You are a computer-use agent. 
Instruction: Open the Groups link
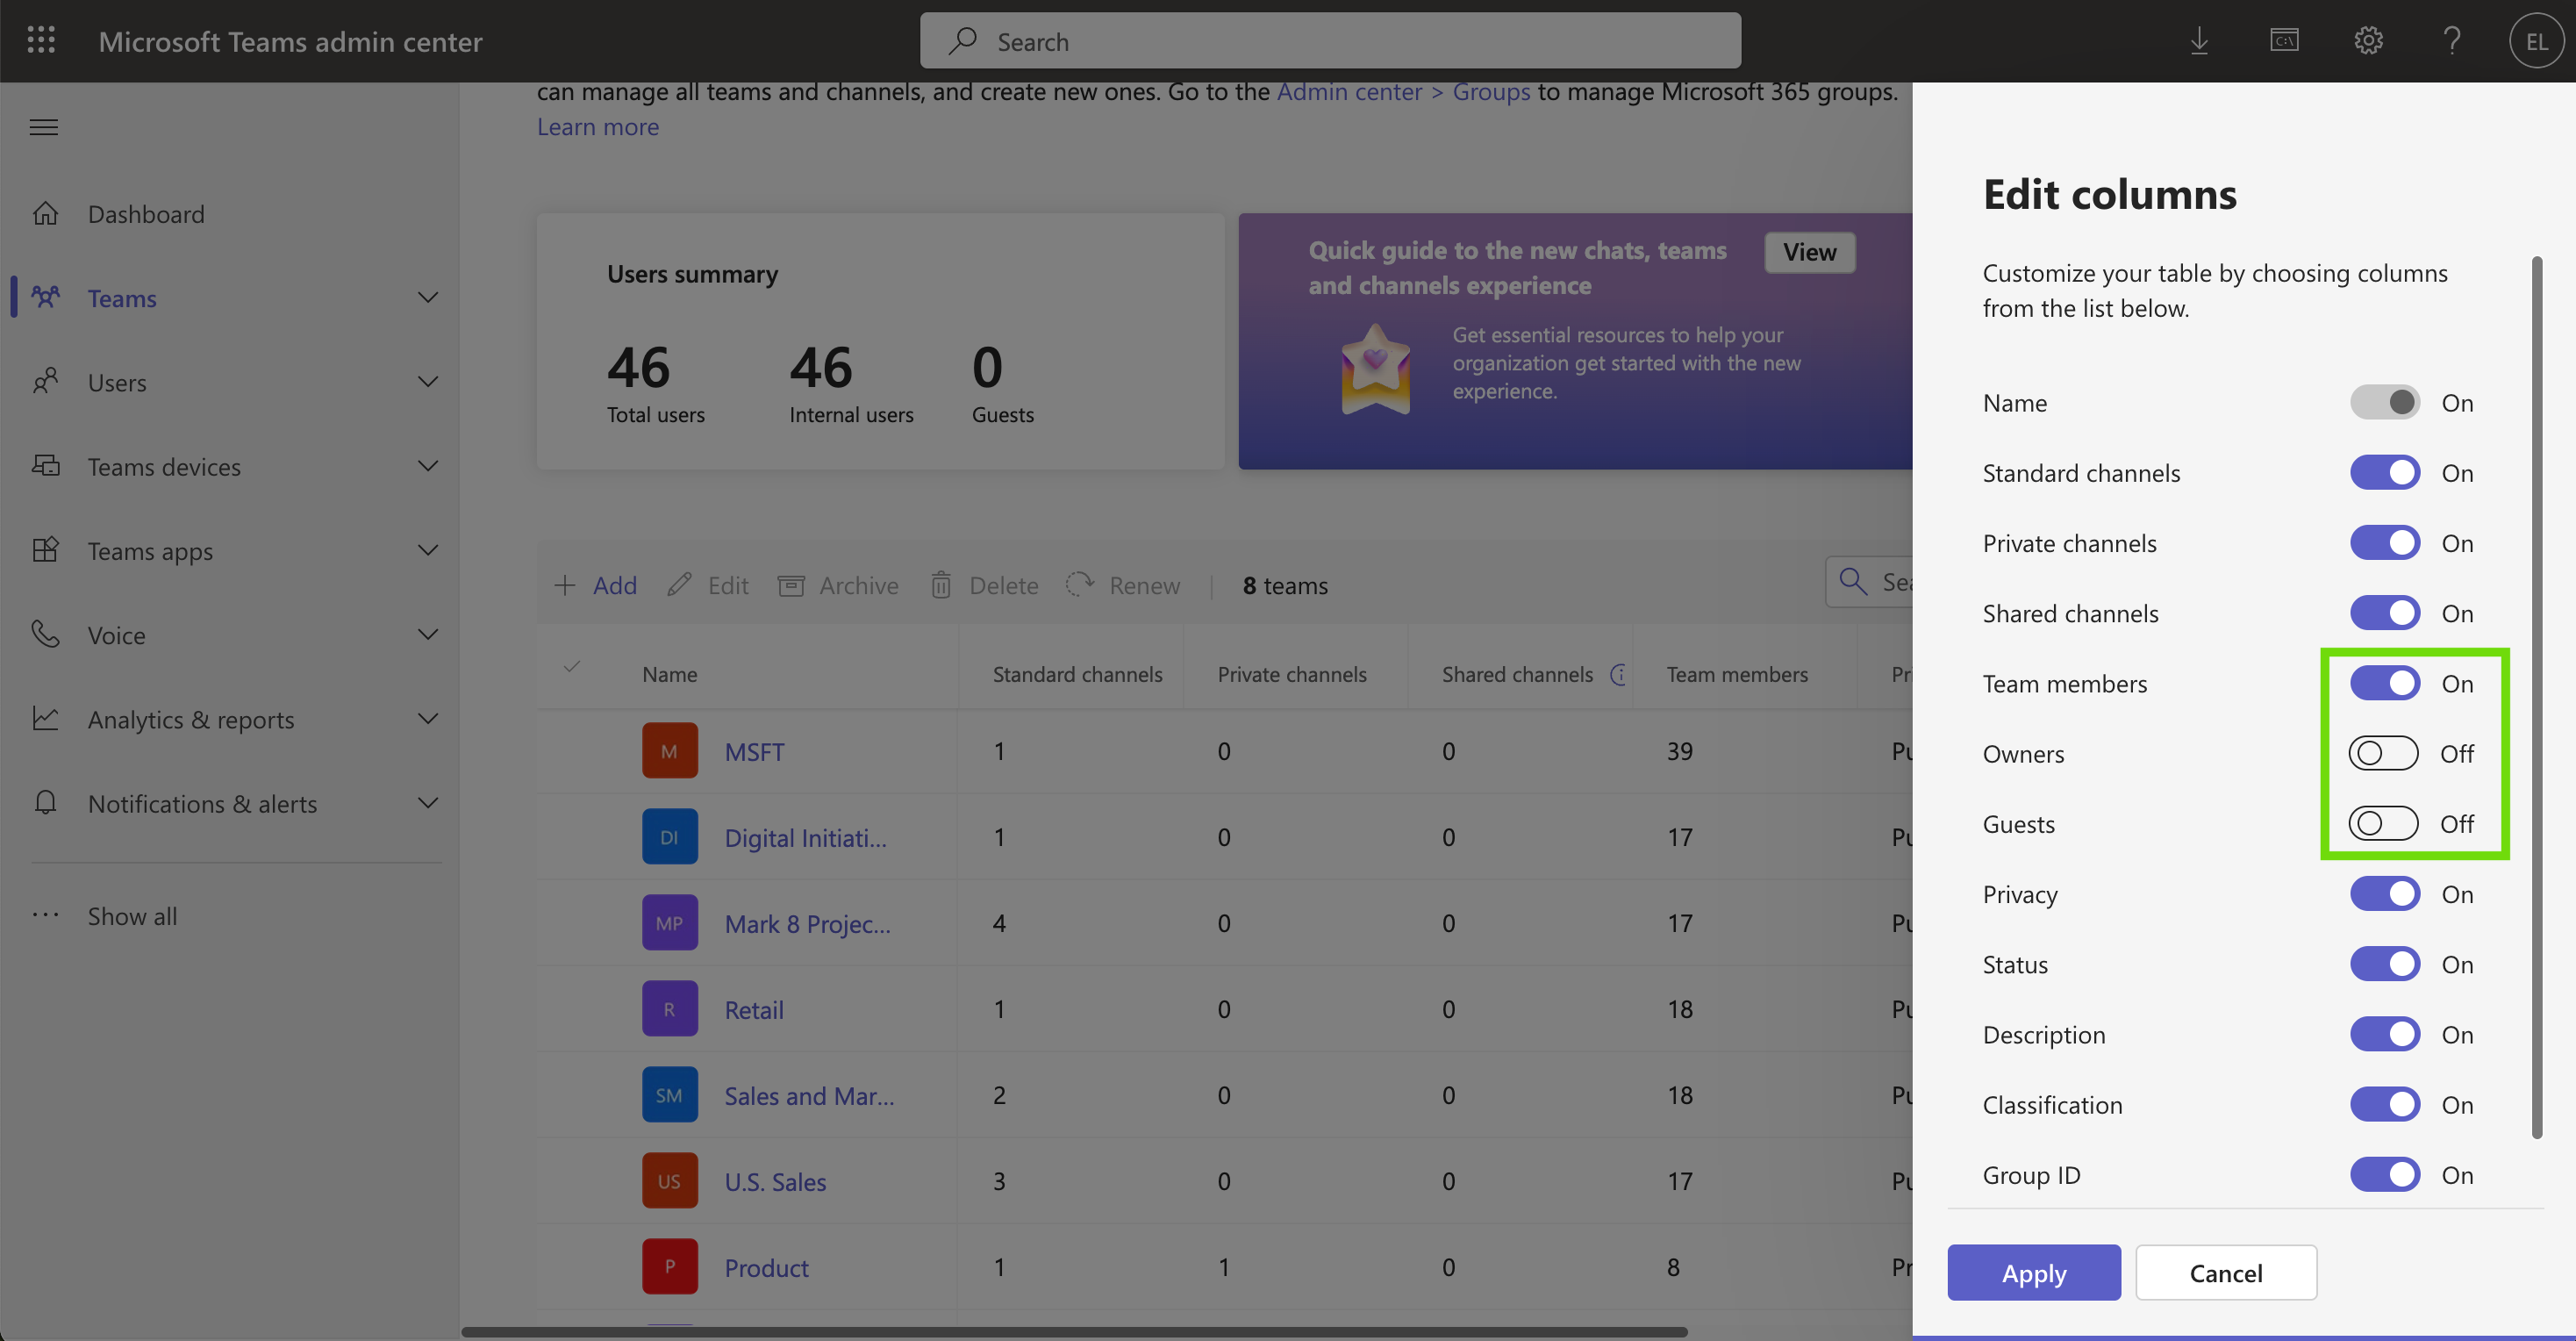point(1491,92)
